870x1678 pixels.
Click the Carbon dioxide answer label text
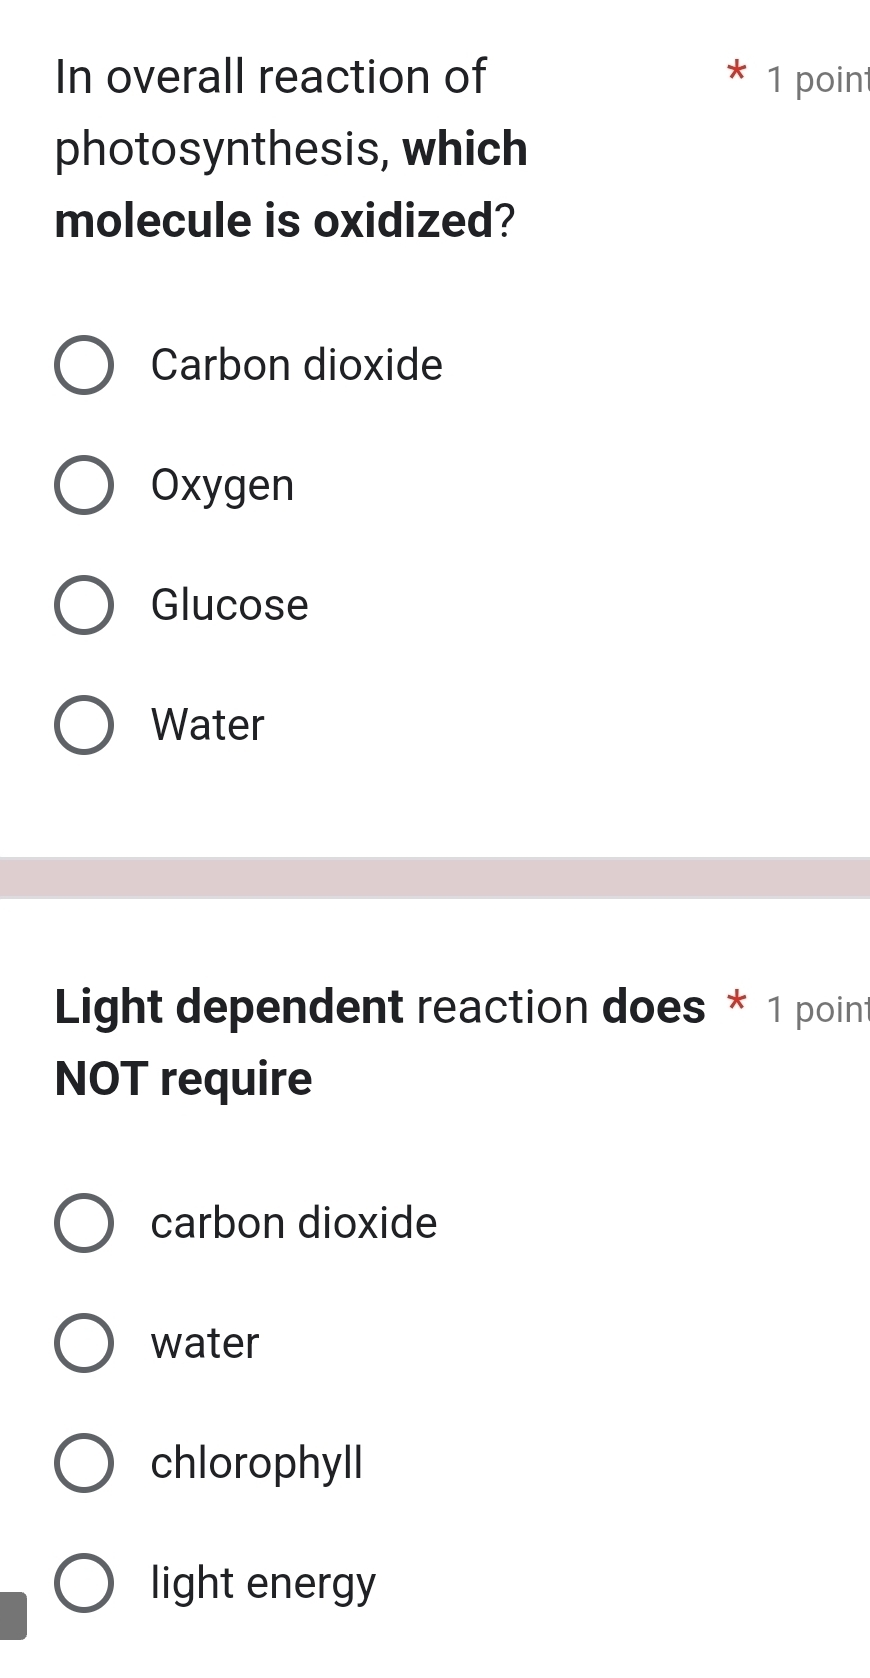tap(296, 365)
